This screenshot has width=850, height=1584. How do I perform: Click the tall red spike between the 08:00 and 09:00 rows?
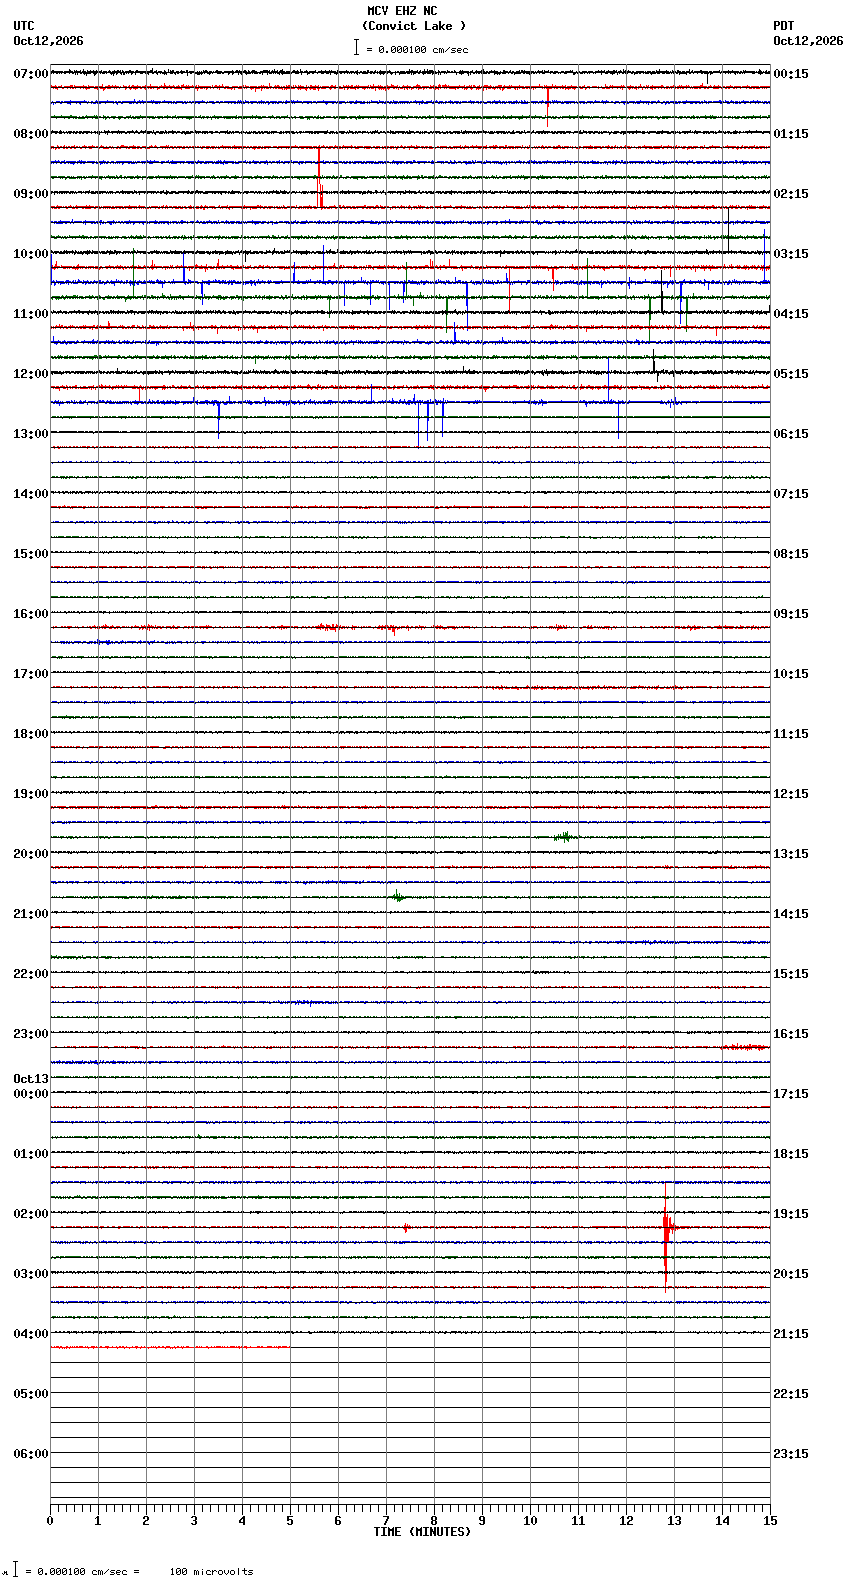[x=320, y=178]
